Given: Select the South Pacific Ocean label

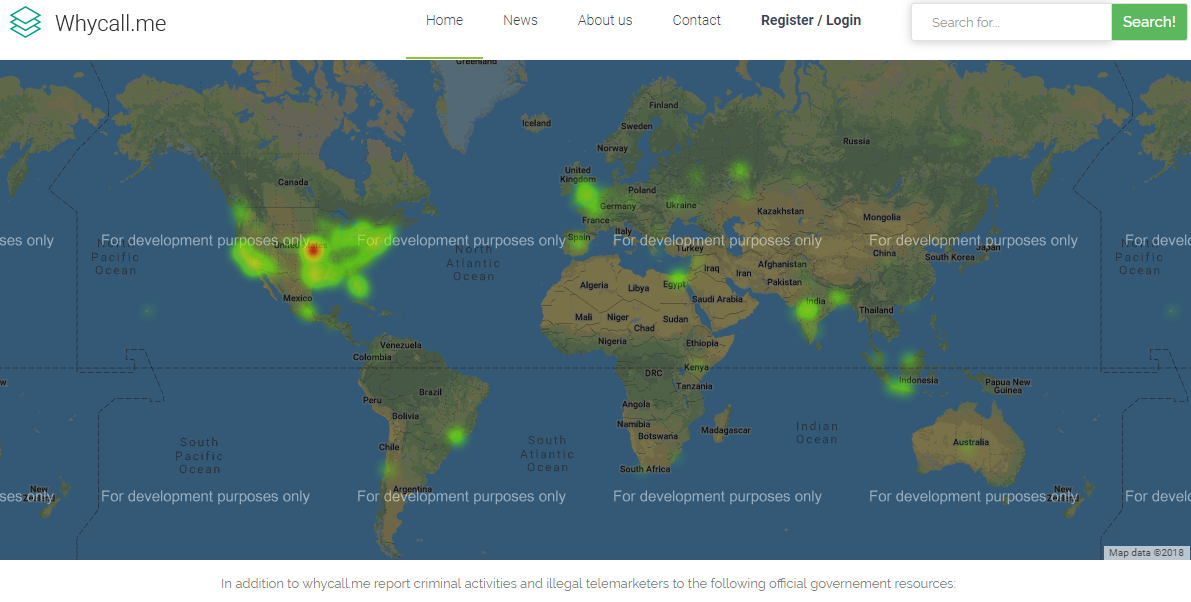Looking at the screenshot, I should tap(199, 455).
